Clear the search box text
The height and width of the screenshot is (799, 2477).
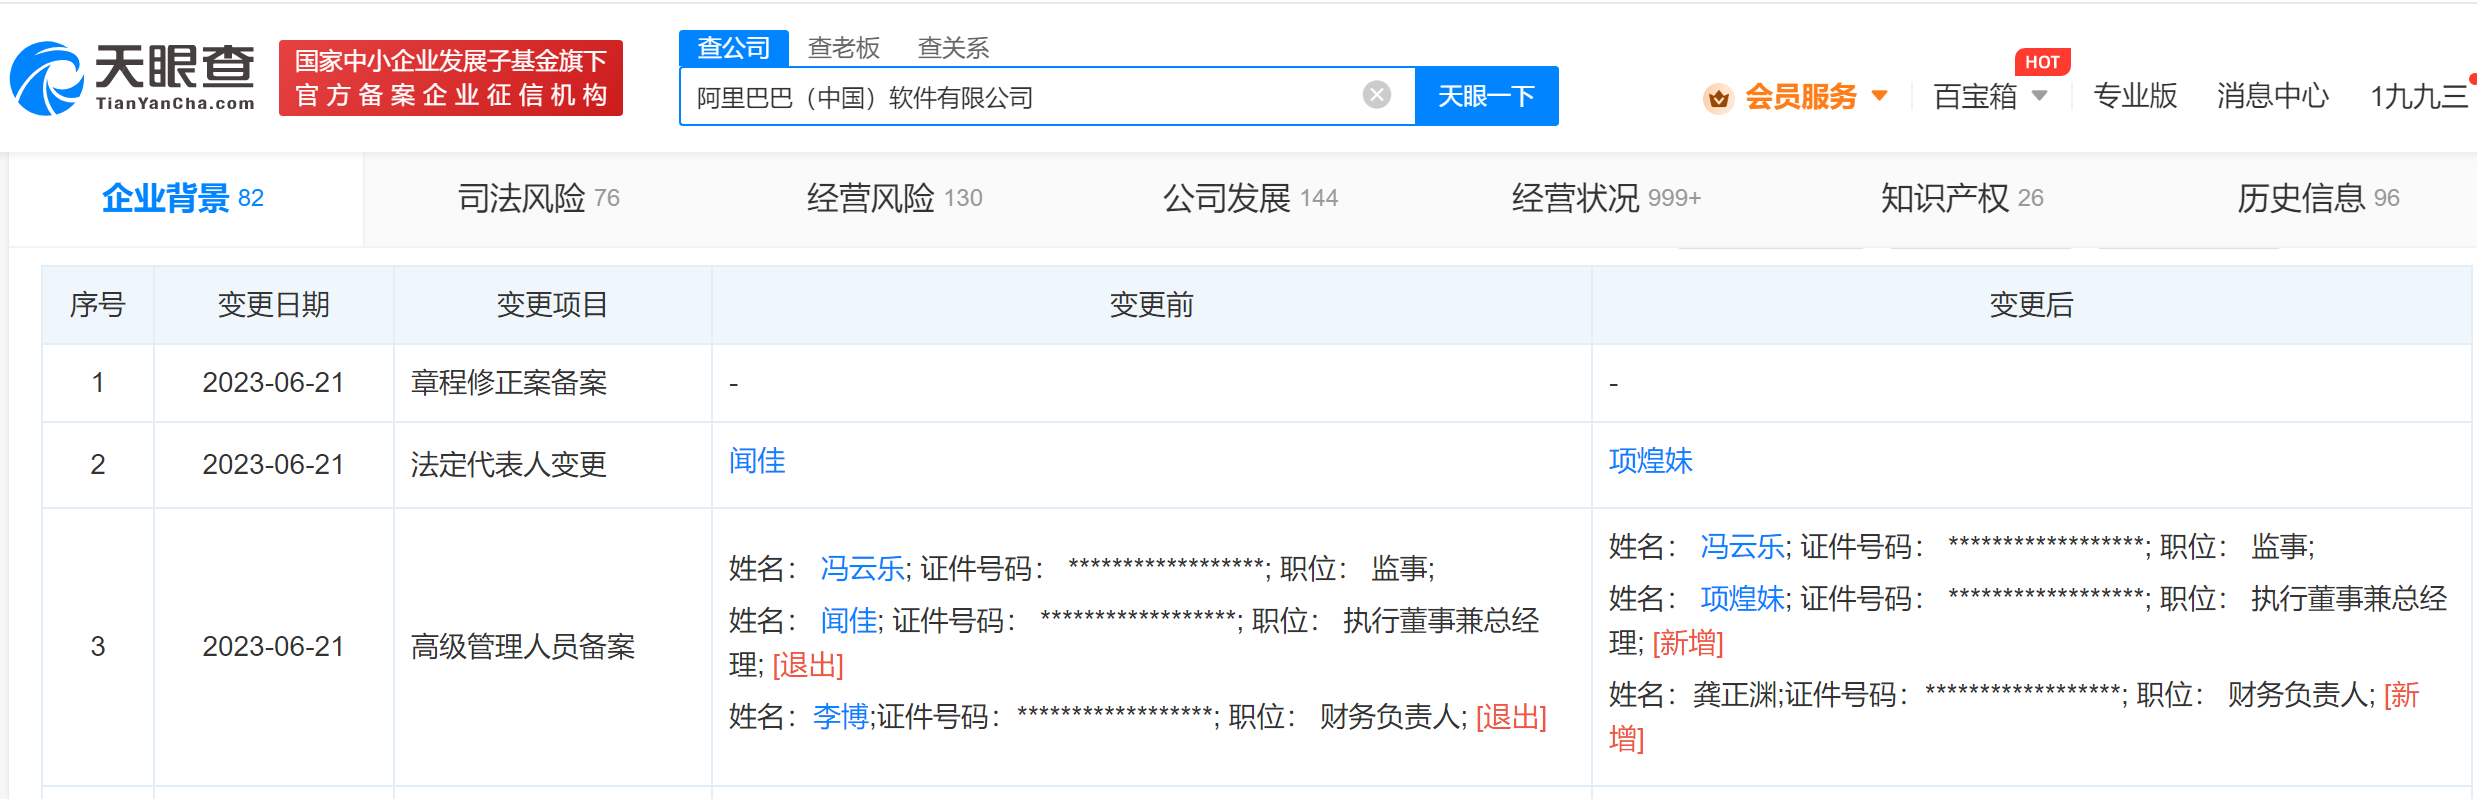[1377, 95]
